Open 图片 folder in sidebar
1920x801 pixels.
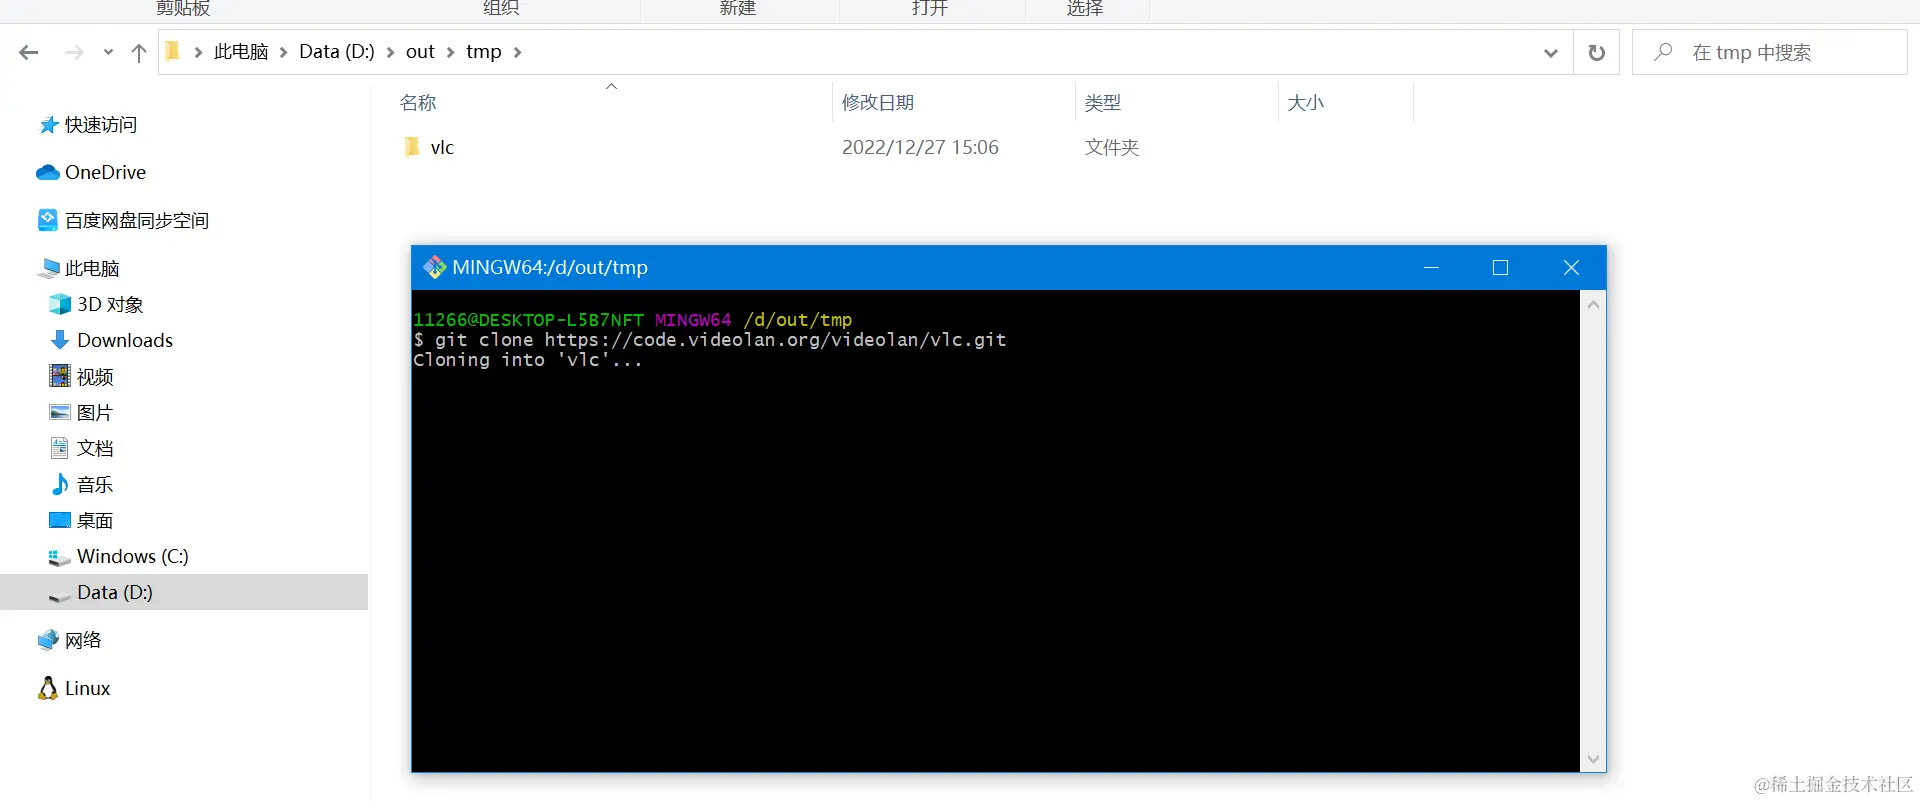pyautogui.click(x=95, y=412)
